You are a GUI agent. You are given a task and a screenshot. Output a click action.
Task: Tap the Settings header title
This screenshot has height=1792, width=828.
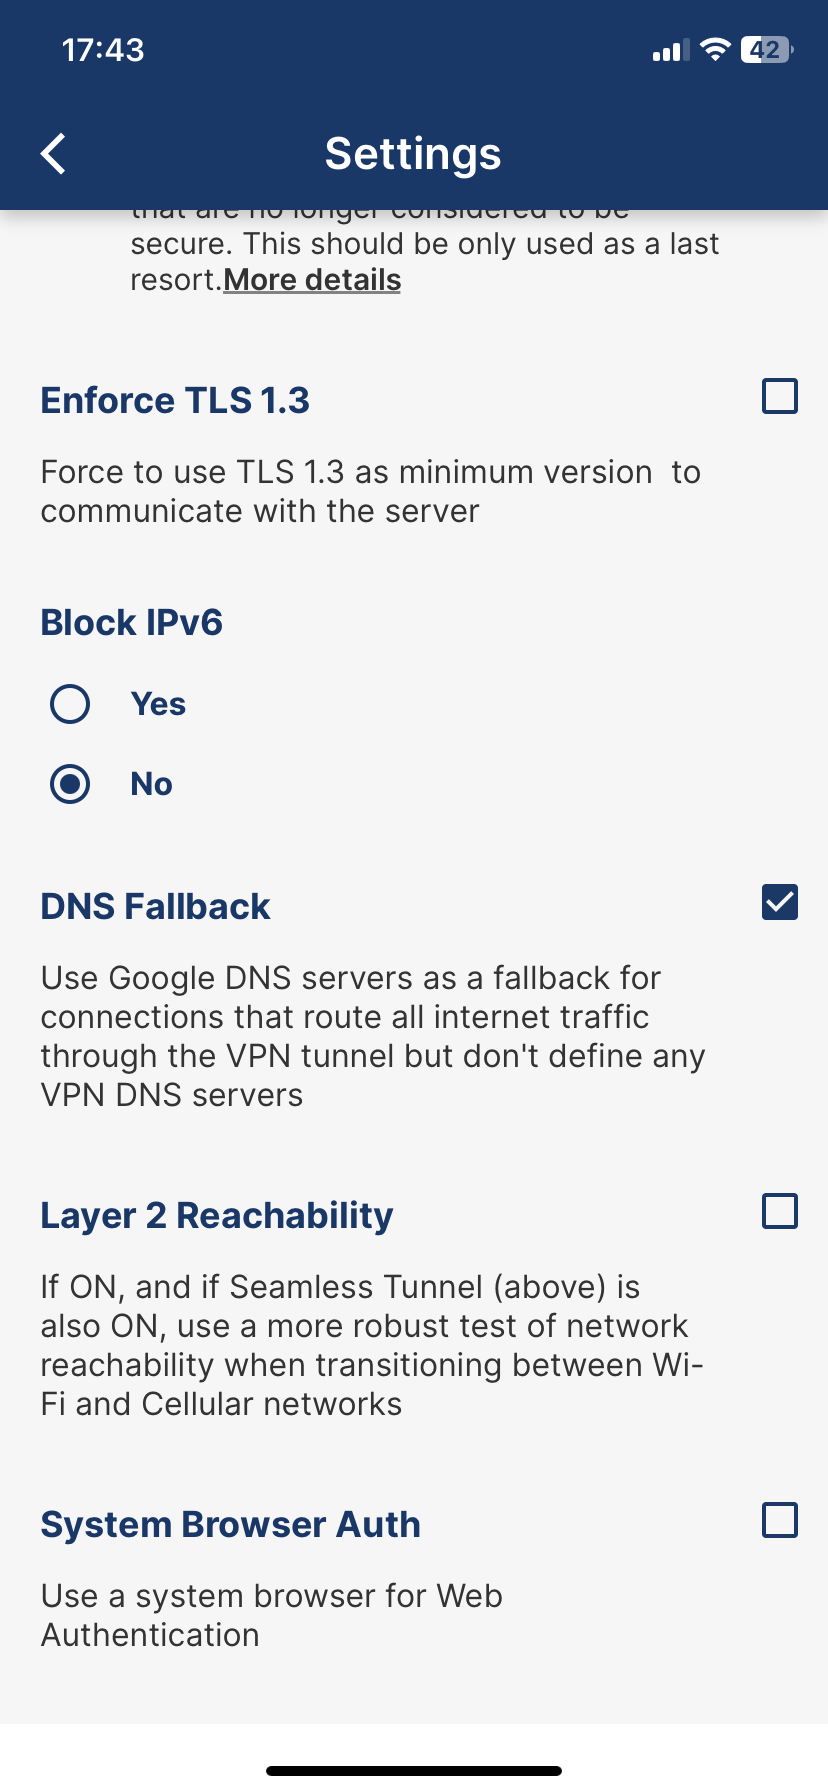point(413,154)
